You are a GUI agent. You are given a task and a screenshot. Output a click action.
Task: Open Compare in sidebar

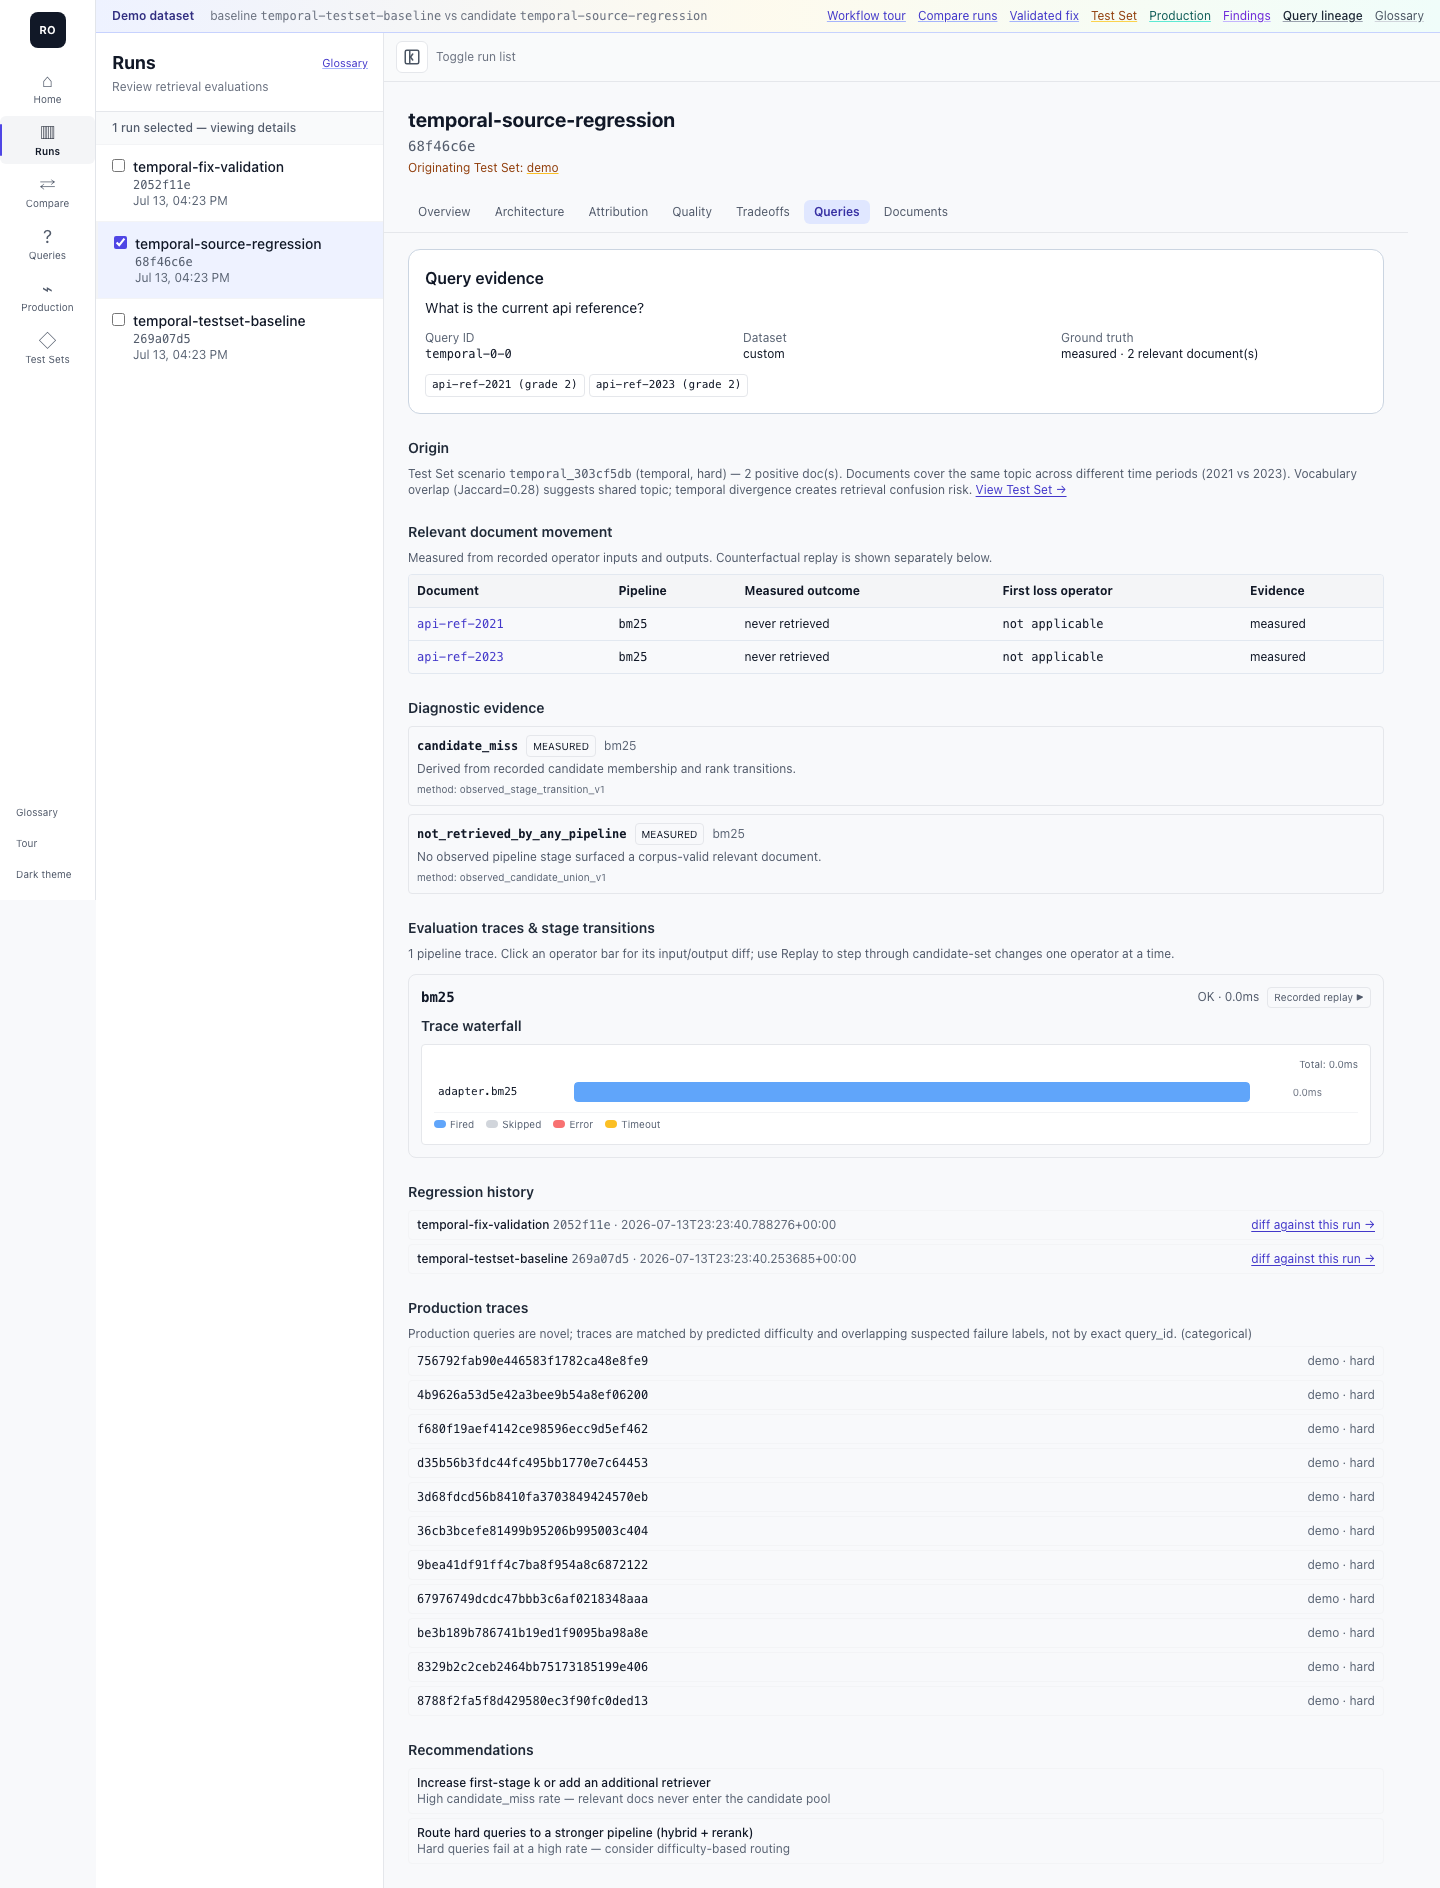coord(47,193)
